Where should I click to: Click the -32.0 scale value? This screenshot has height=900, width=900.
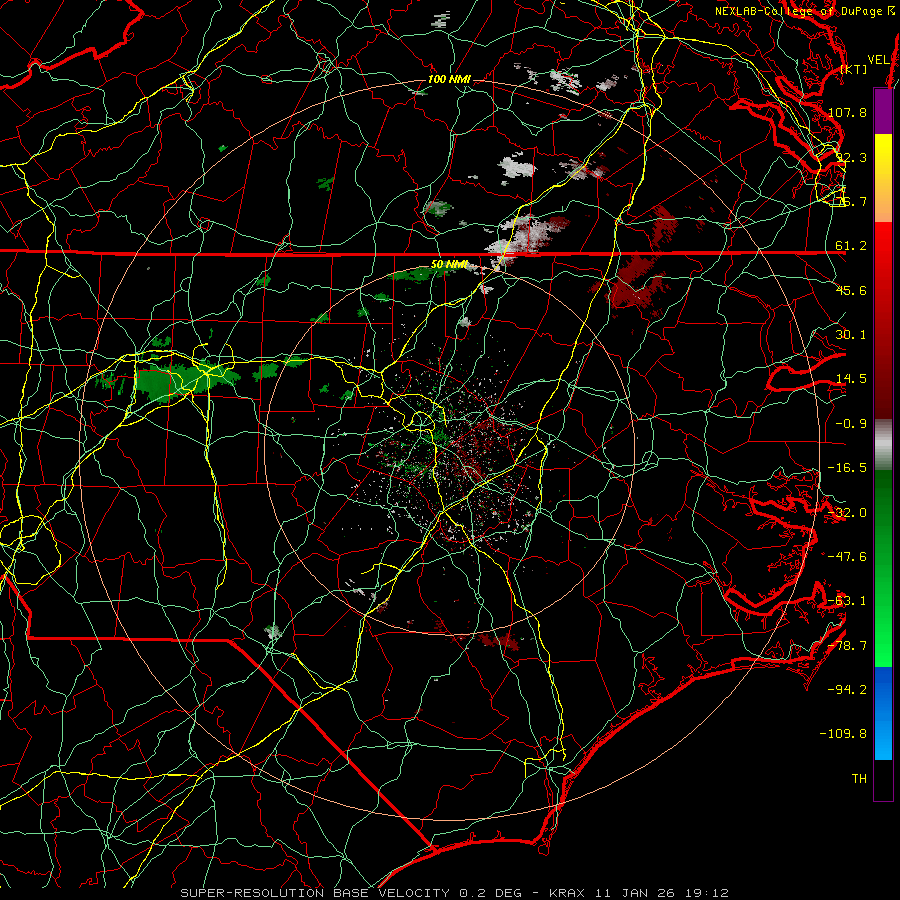point(848,513)
